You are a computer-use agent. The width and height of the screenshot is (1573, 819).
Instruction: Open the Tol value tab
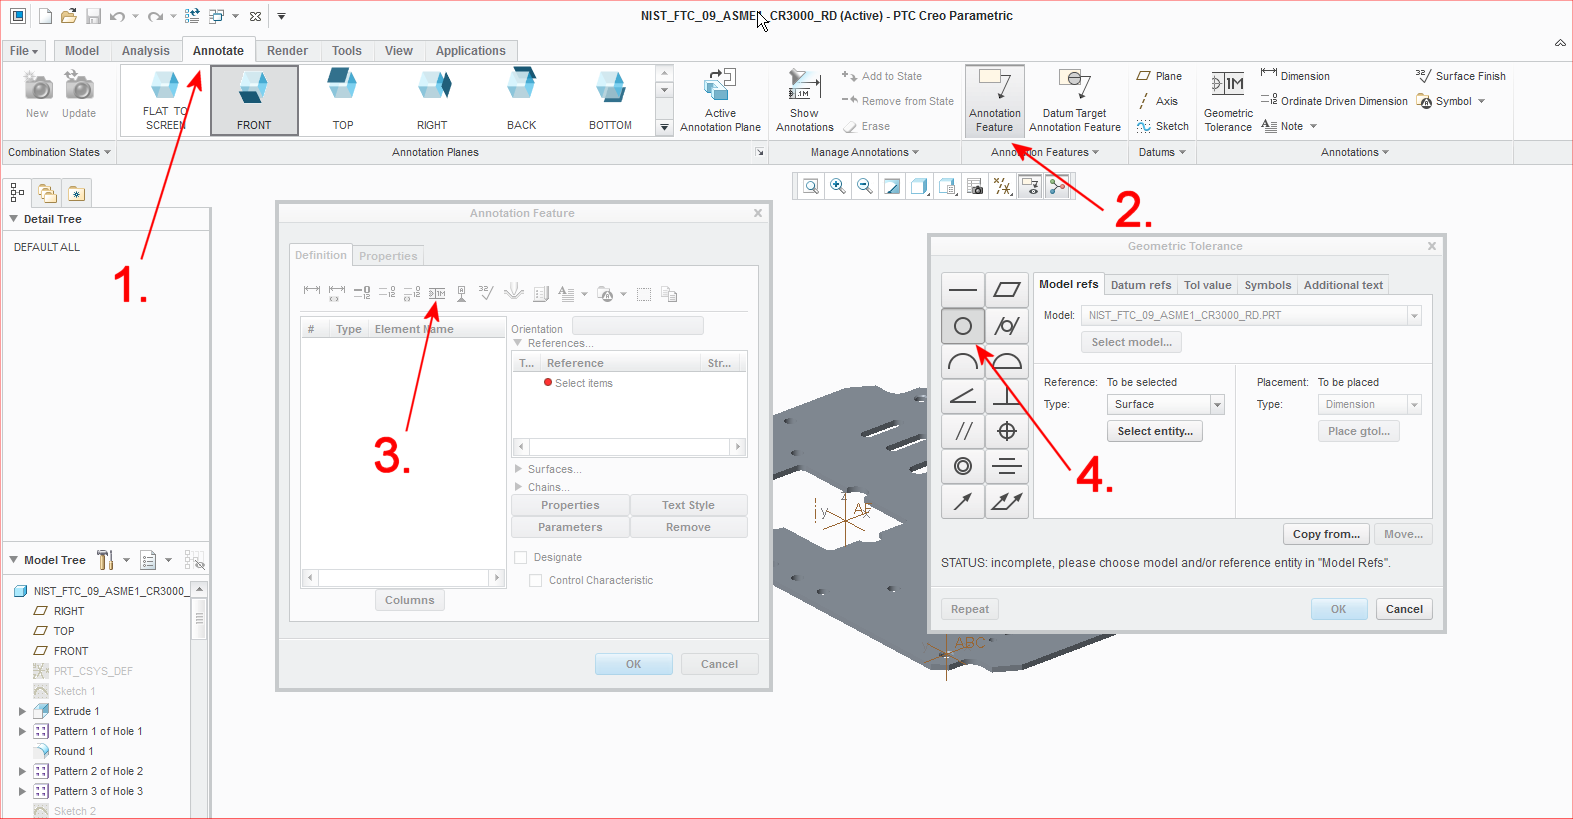1207,285
